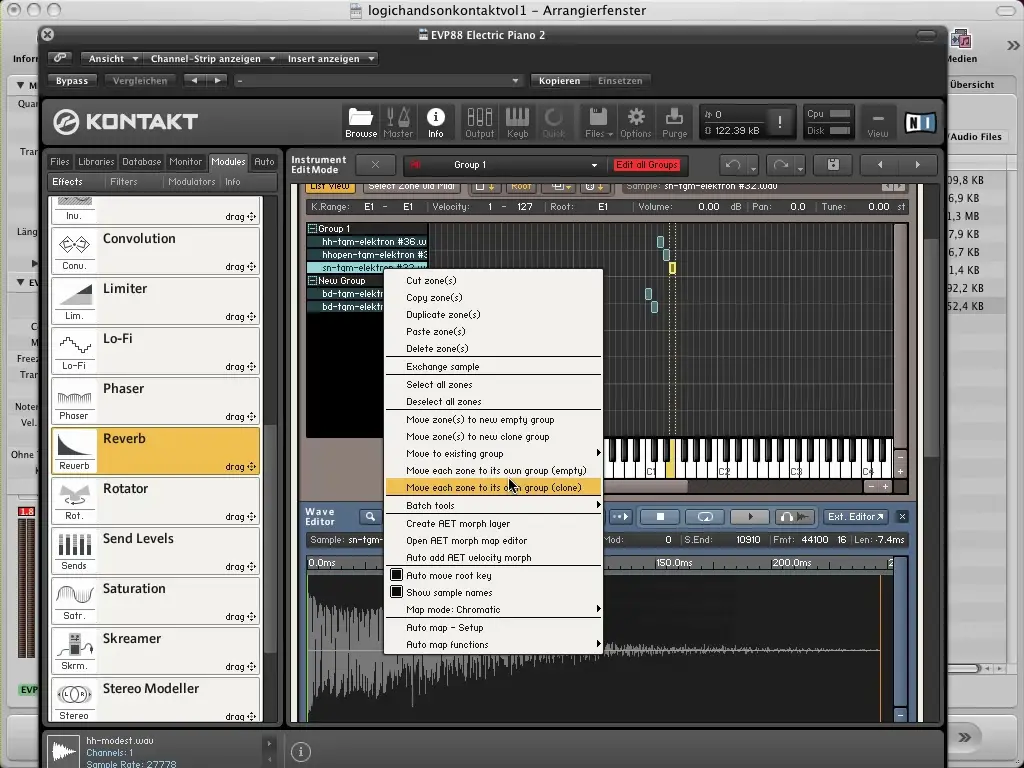
Task: Choose Exchange sample from context menu
Action: click(493, 366)
